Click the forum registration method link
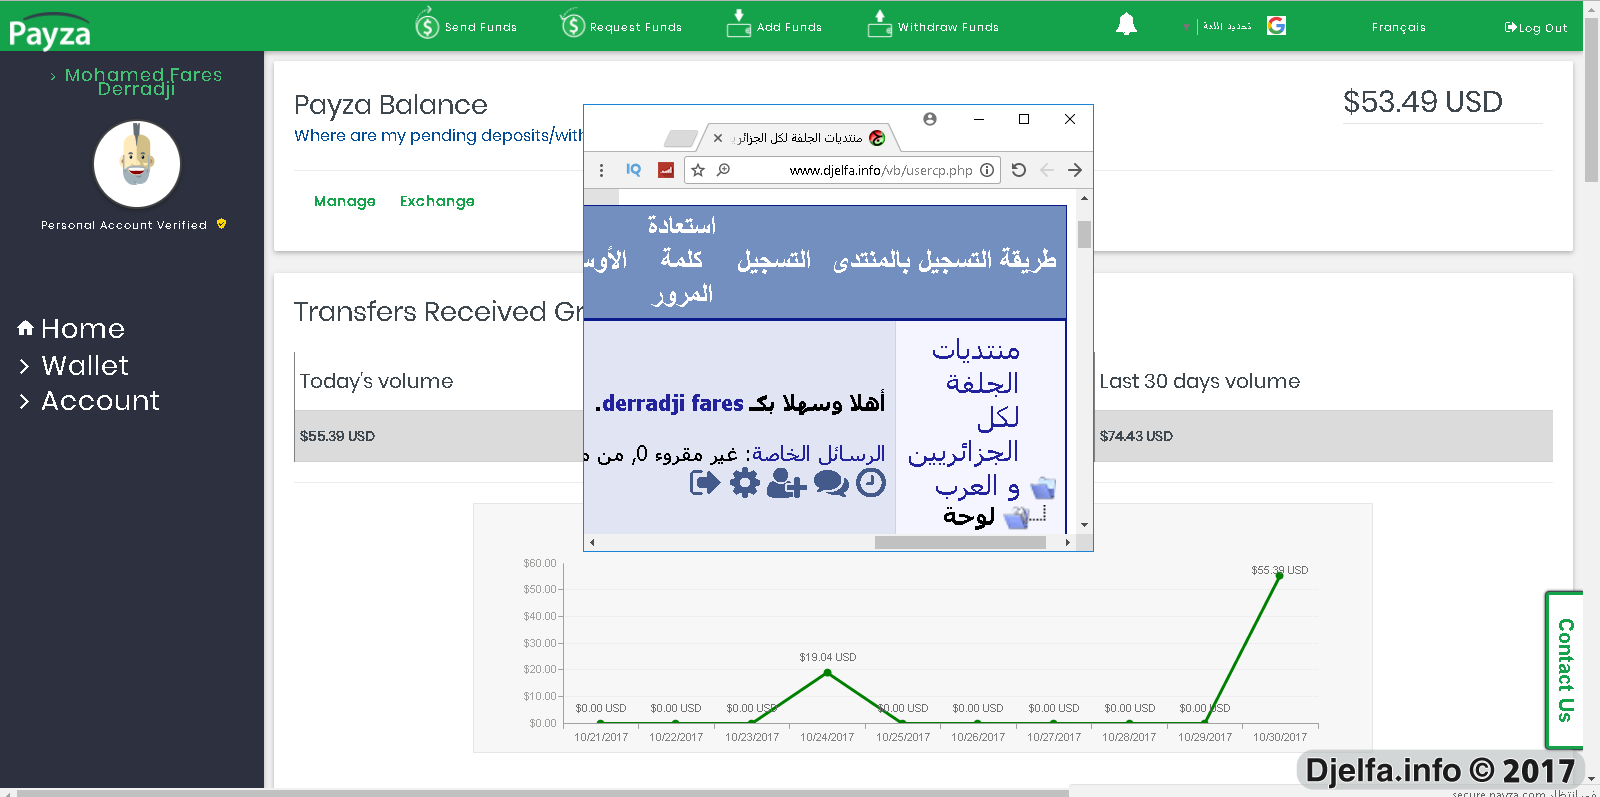This screenshot has width=1600, height=797. coord(945,260)
